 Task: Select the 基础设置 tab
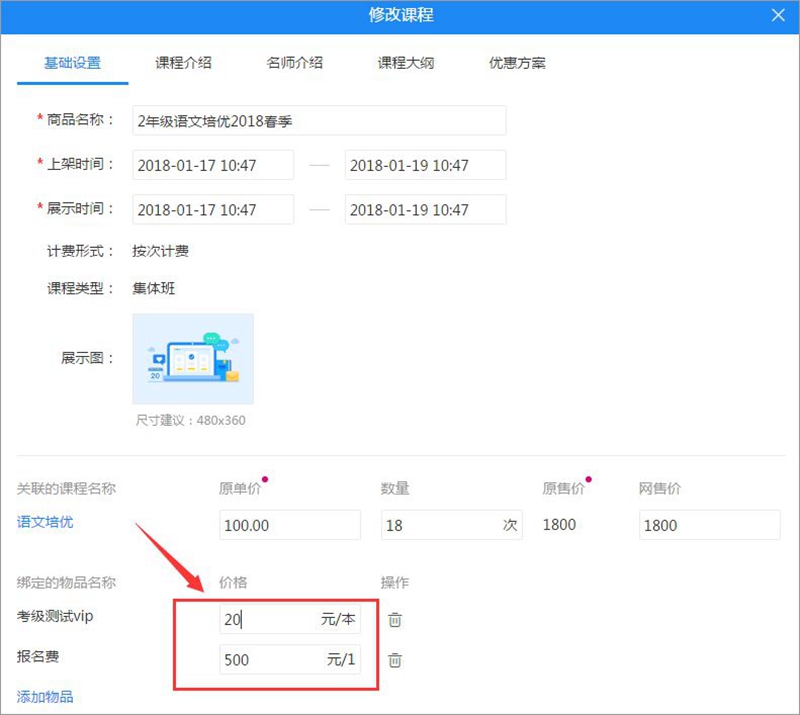coord(72,63)
